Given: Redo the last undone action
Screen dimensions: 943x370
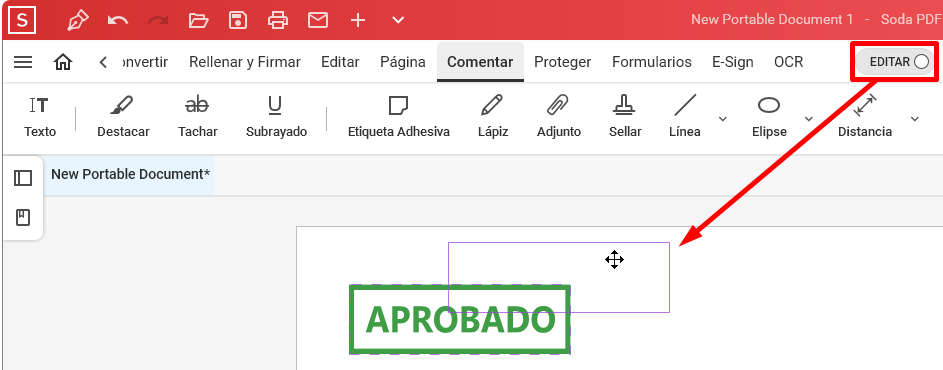Looking at the screenshot, I should [158, 20].
